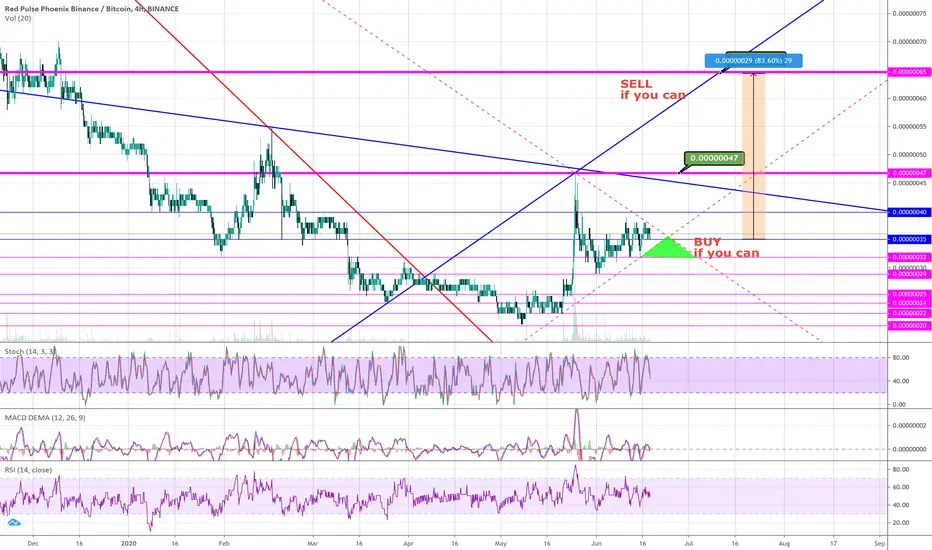Click the magenta 0.00000025 axis price label

tap(909, 294)
